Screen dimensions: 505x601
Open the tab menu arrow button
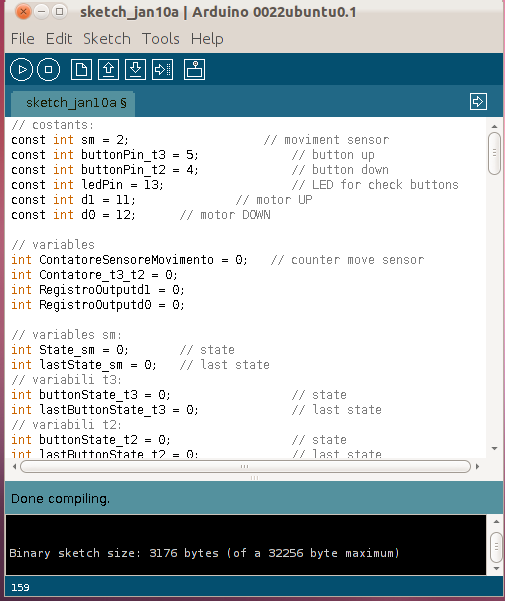tap(478, 102)
